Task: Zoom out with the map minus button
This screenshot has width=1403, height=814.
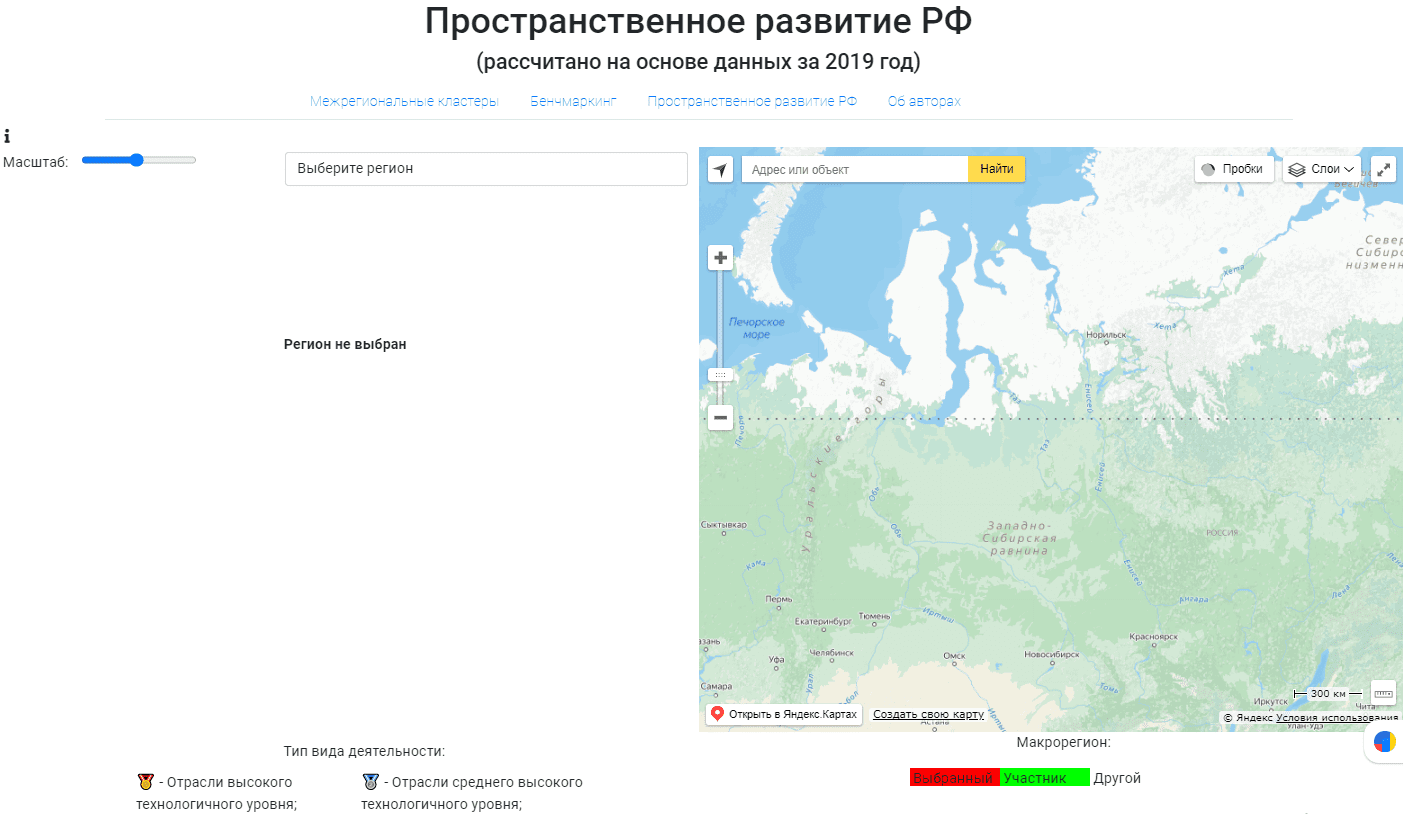Action: tap(720, 417)
